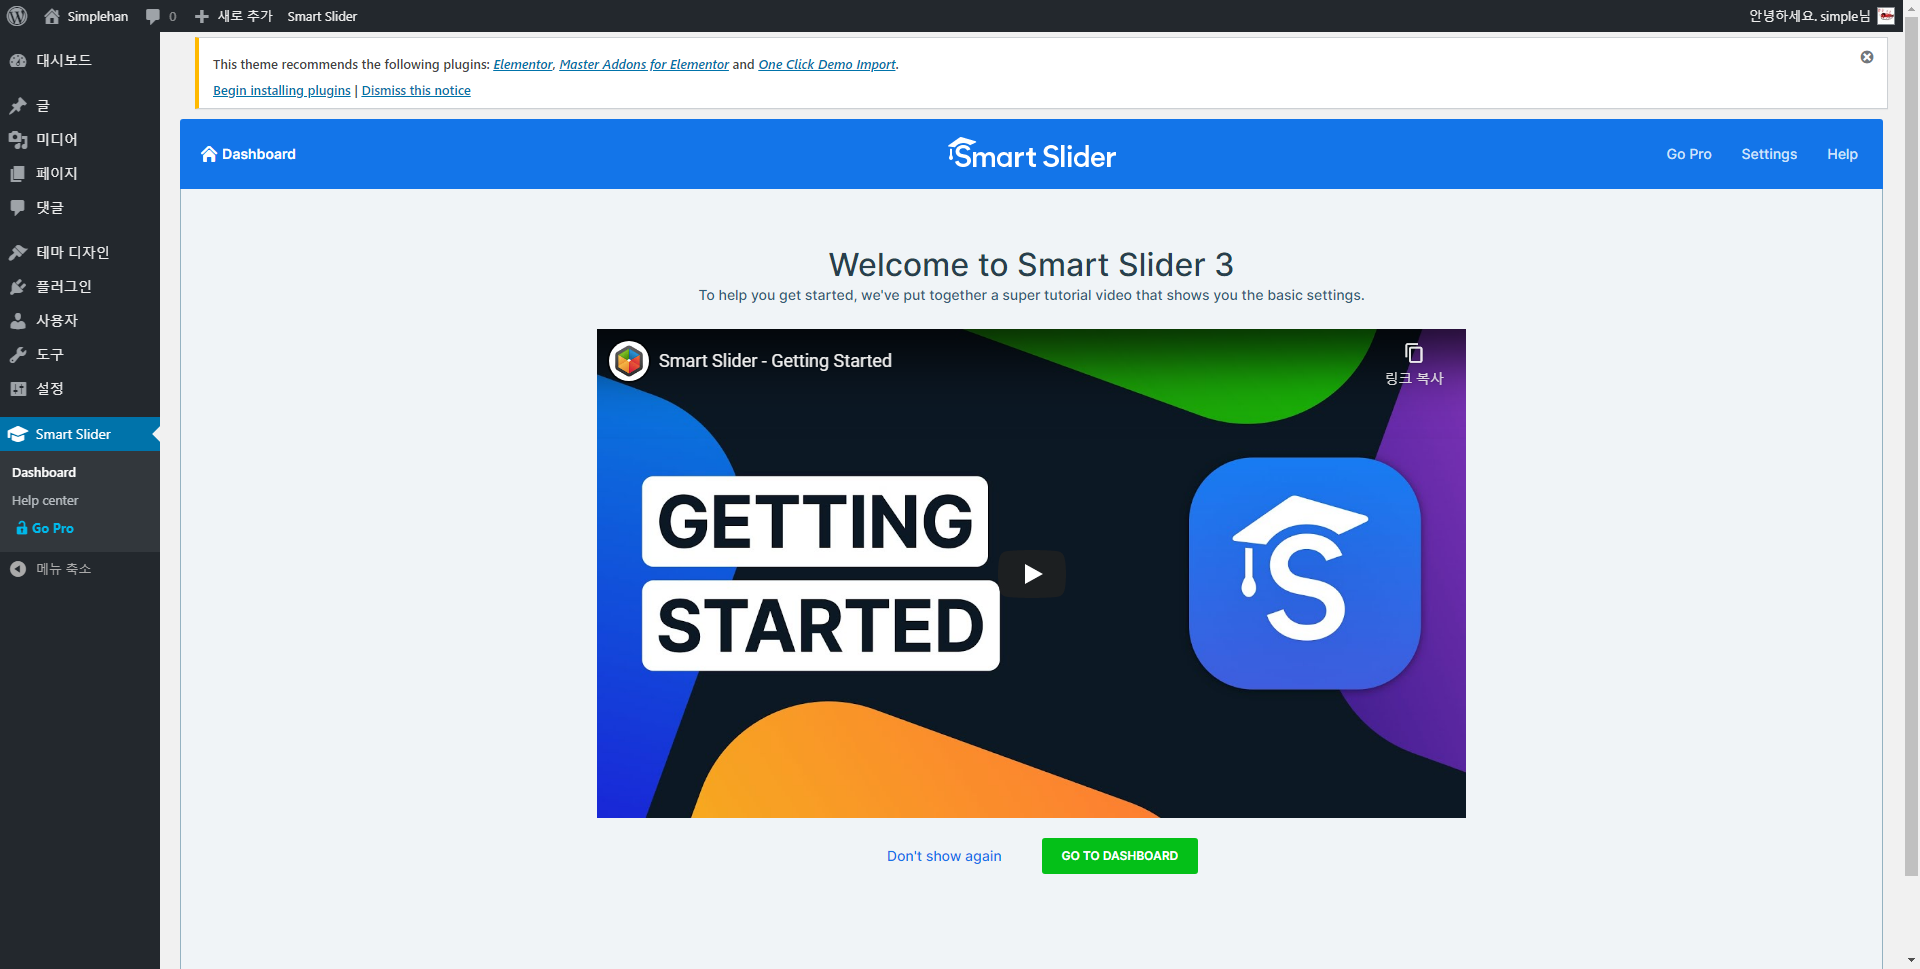Click the users person icon
Image resolution: width=1920 pixels, height=969 pixels.
18,320
